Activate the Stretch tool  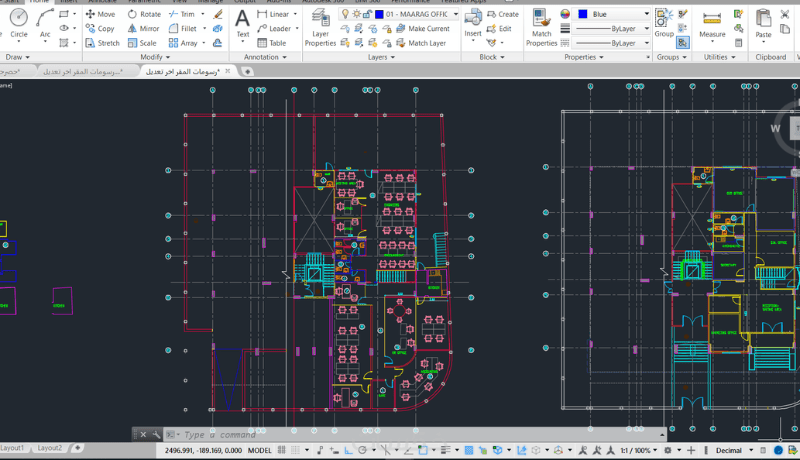coord(103,43)
